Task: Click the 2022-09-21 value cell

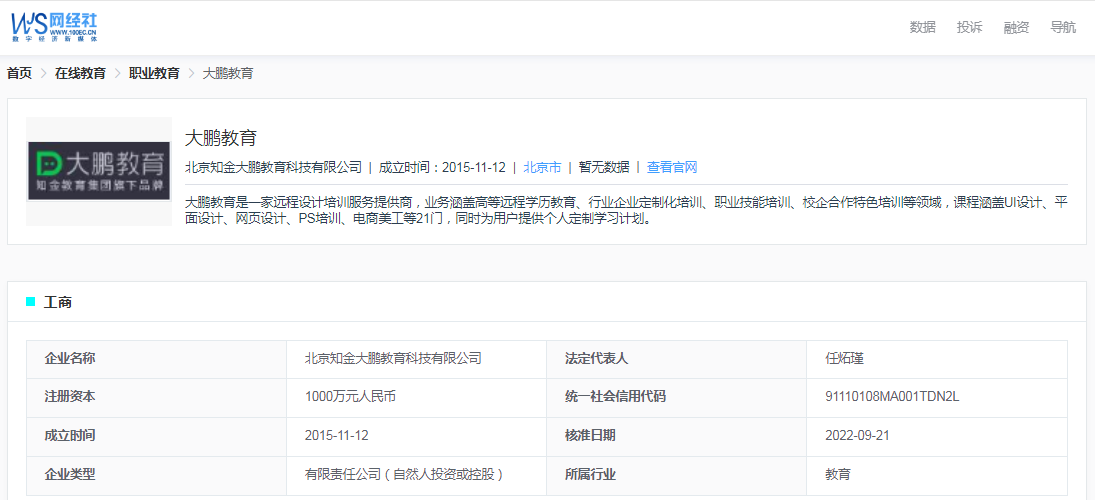Action: click(936, 436)
